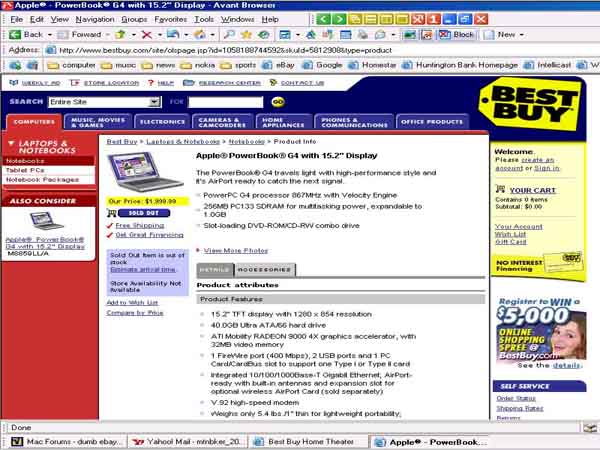Click the History icon next to Favorites star

(x=263, y=35)
